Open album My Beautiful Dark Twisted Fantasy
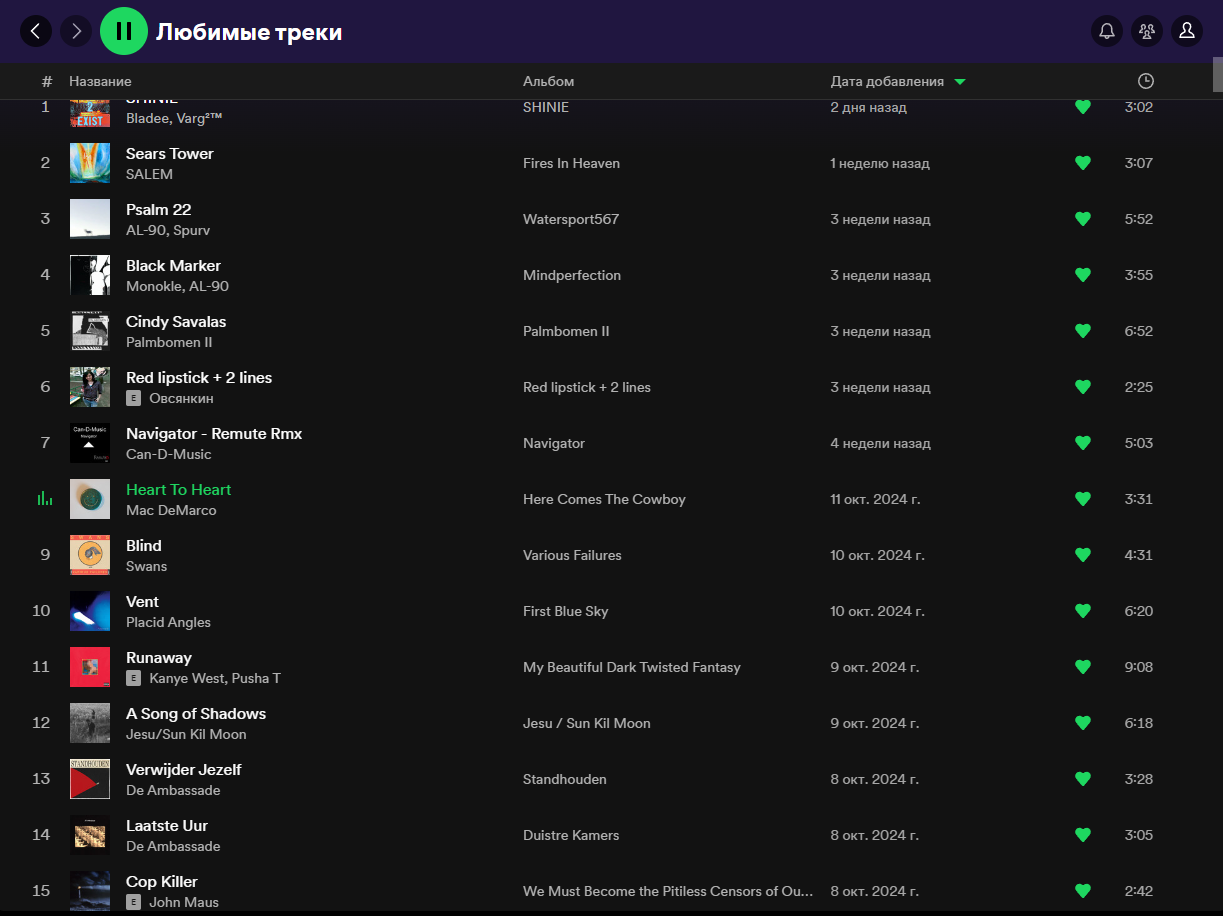 [x=631, y=667]
